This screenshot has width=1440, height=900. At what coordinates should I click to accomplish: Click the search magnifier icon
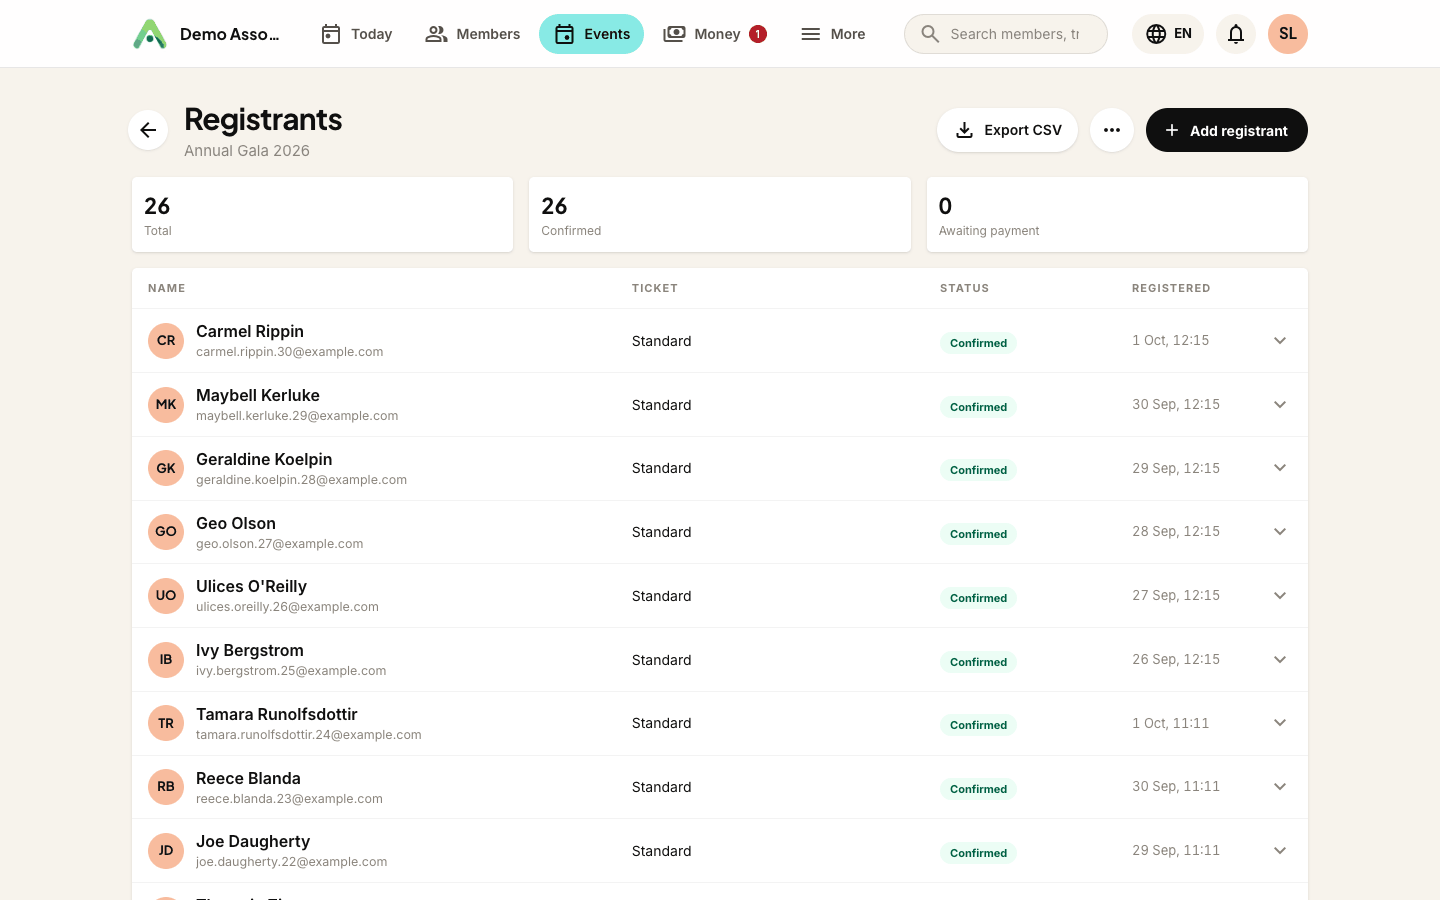[x=930, y=34]
